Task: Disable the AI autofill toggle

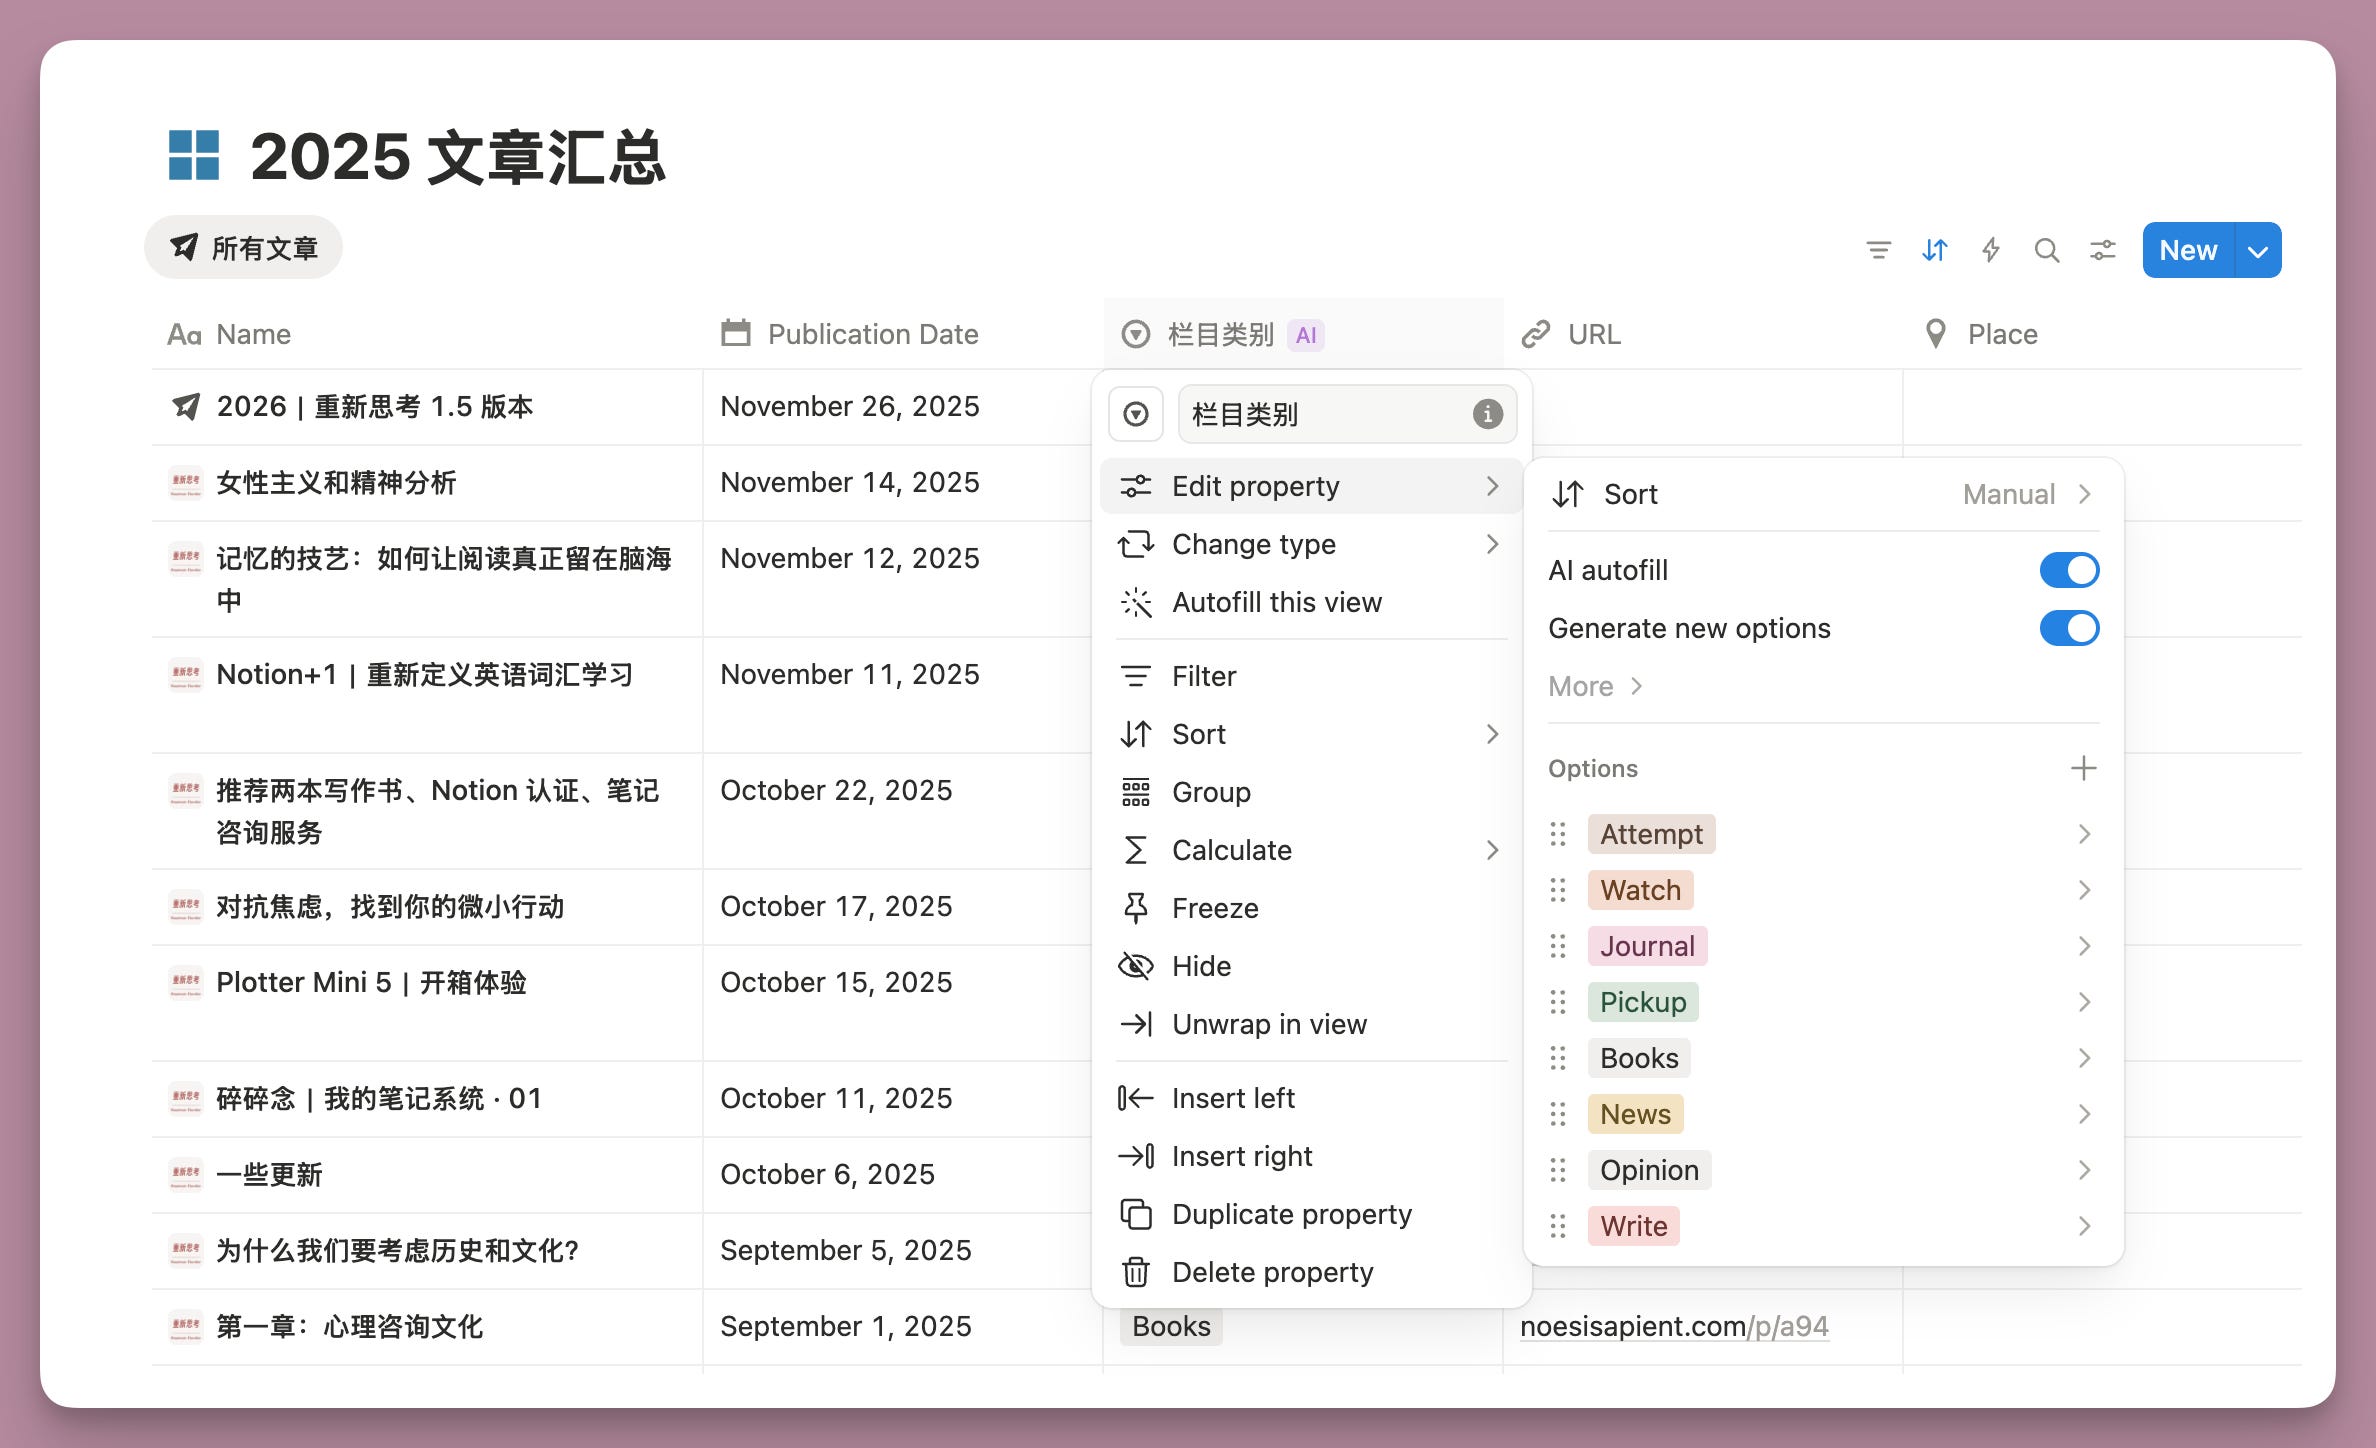Action: click(2068, 570)
